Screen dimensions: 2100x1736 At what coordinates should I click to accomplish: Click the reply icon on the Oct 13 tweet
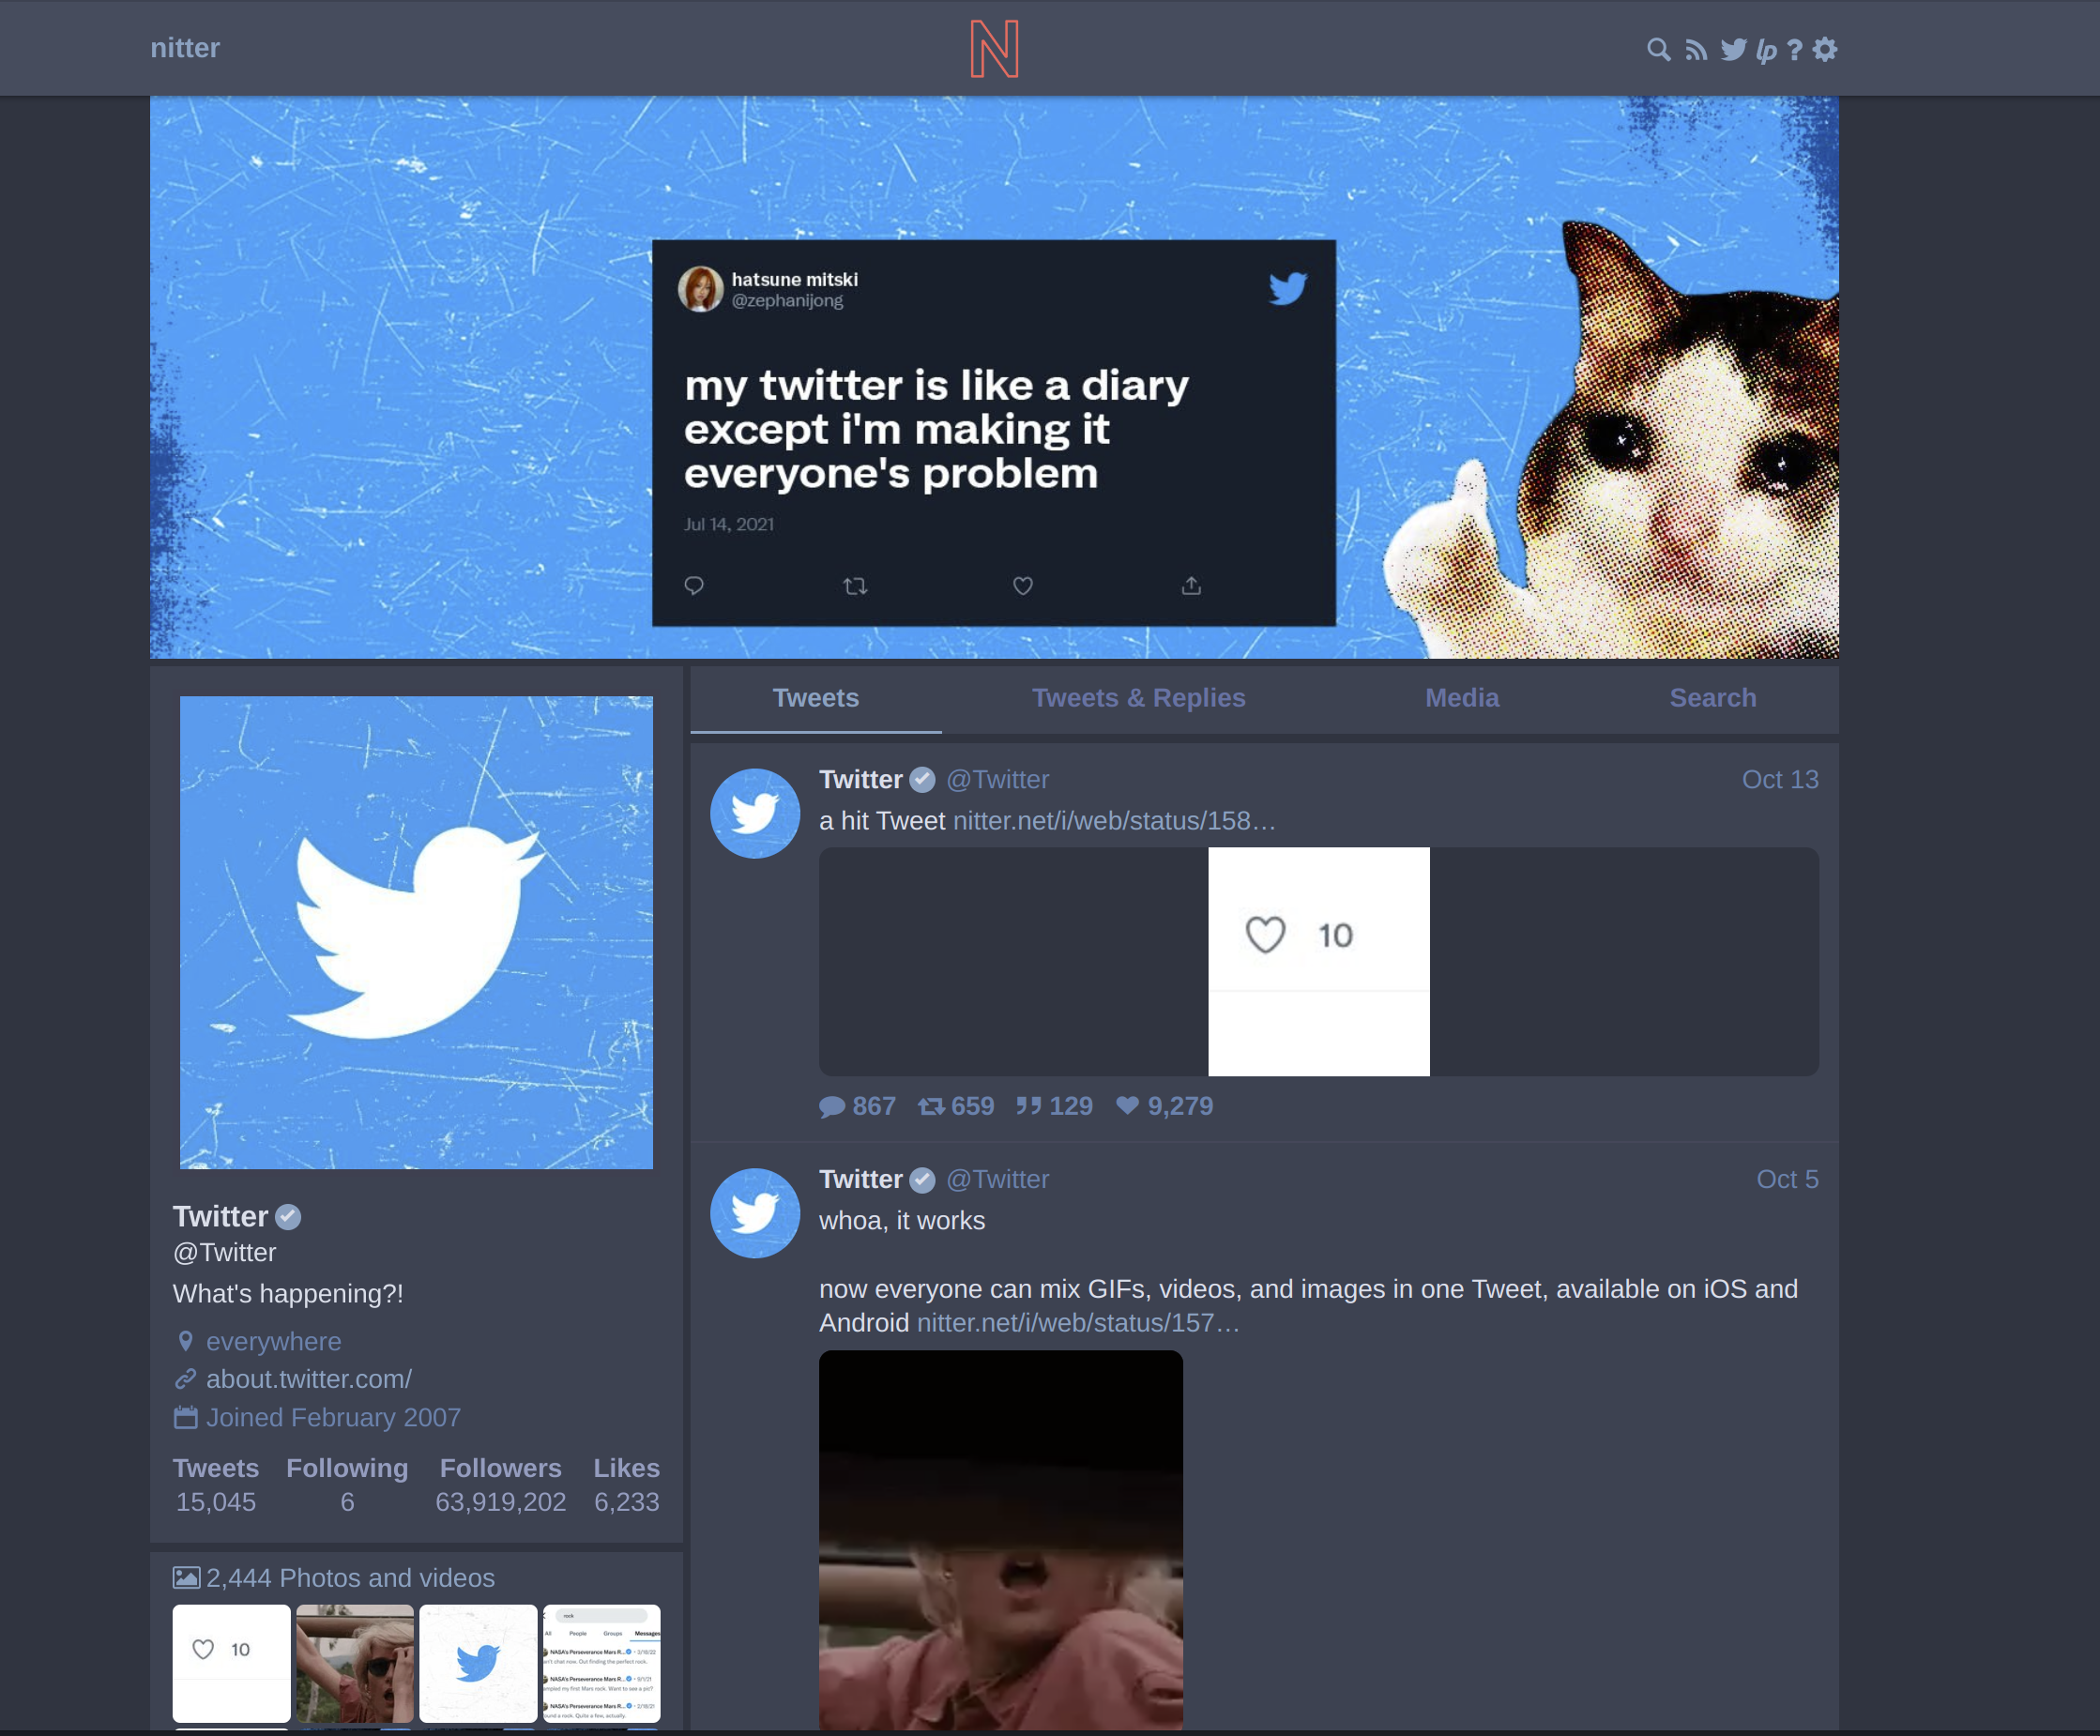[x=832, y=1106]
